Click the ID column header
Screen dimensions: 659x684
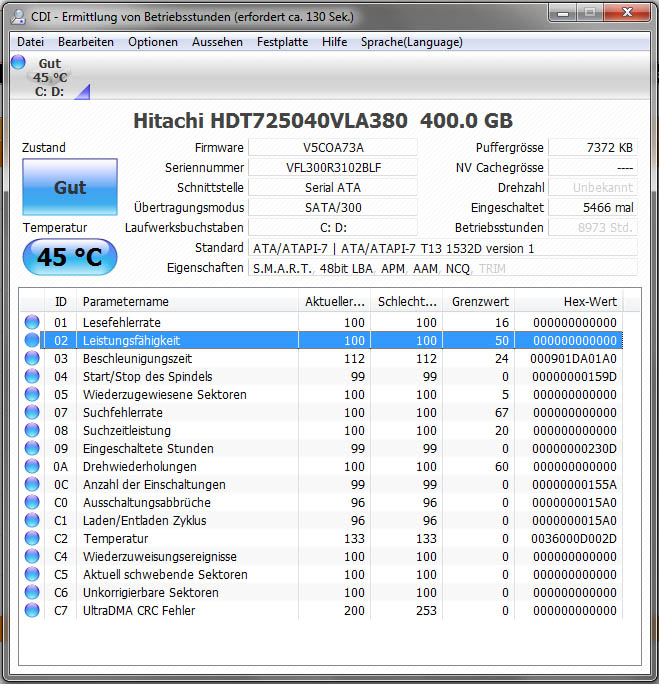click(x=61, y=301)
